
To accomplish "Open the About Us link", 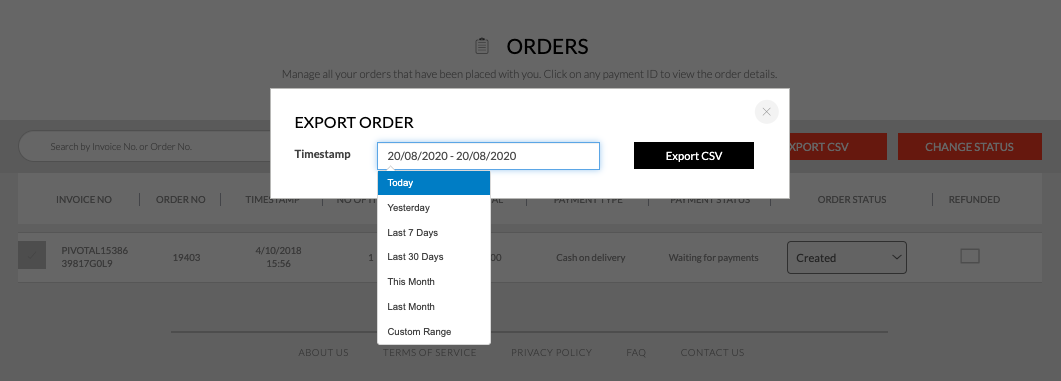I will [x=323, y=353].
